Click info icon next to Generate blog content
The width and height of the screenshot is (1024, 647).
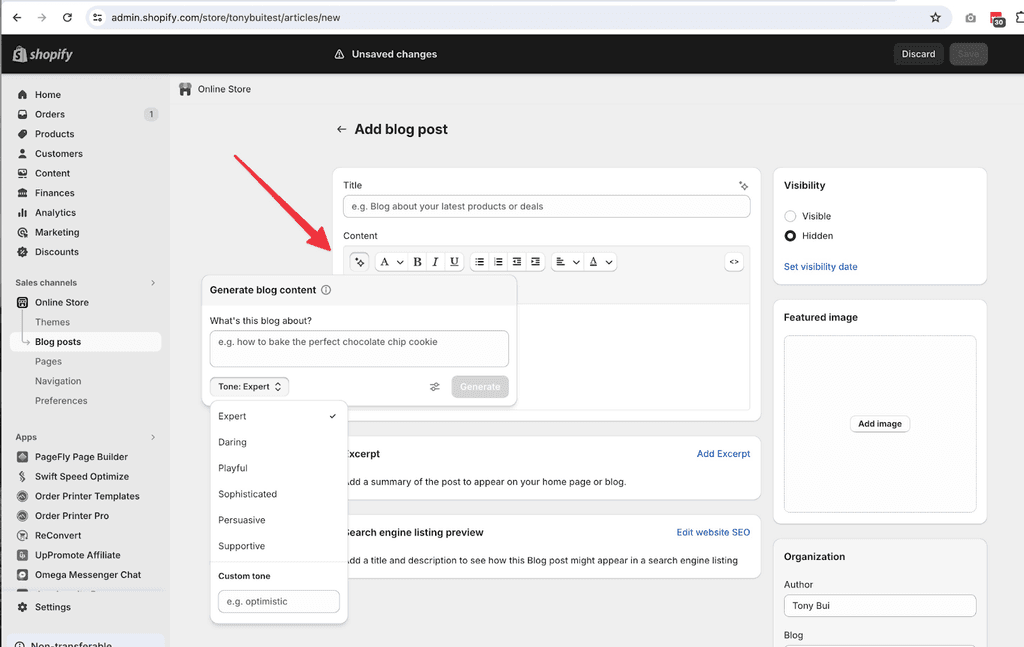326,290
